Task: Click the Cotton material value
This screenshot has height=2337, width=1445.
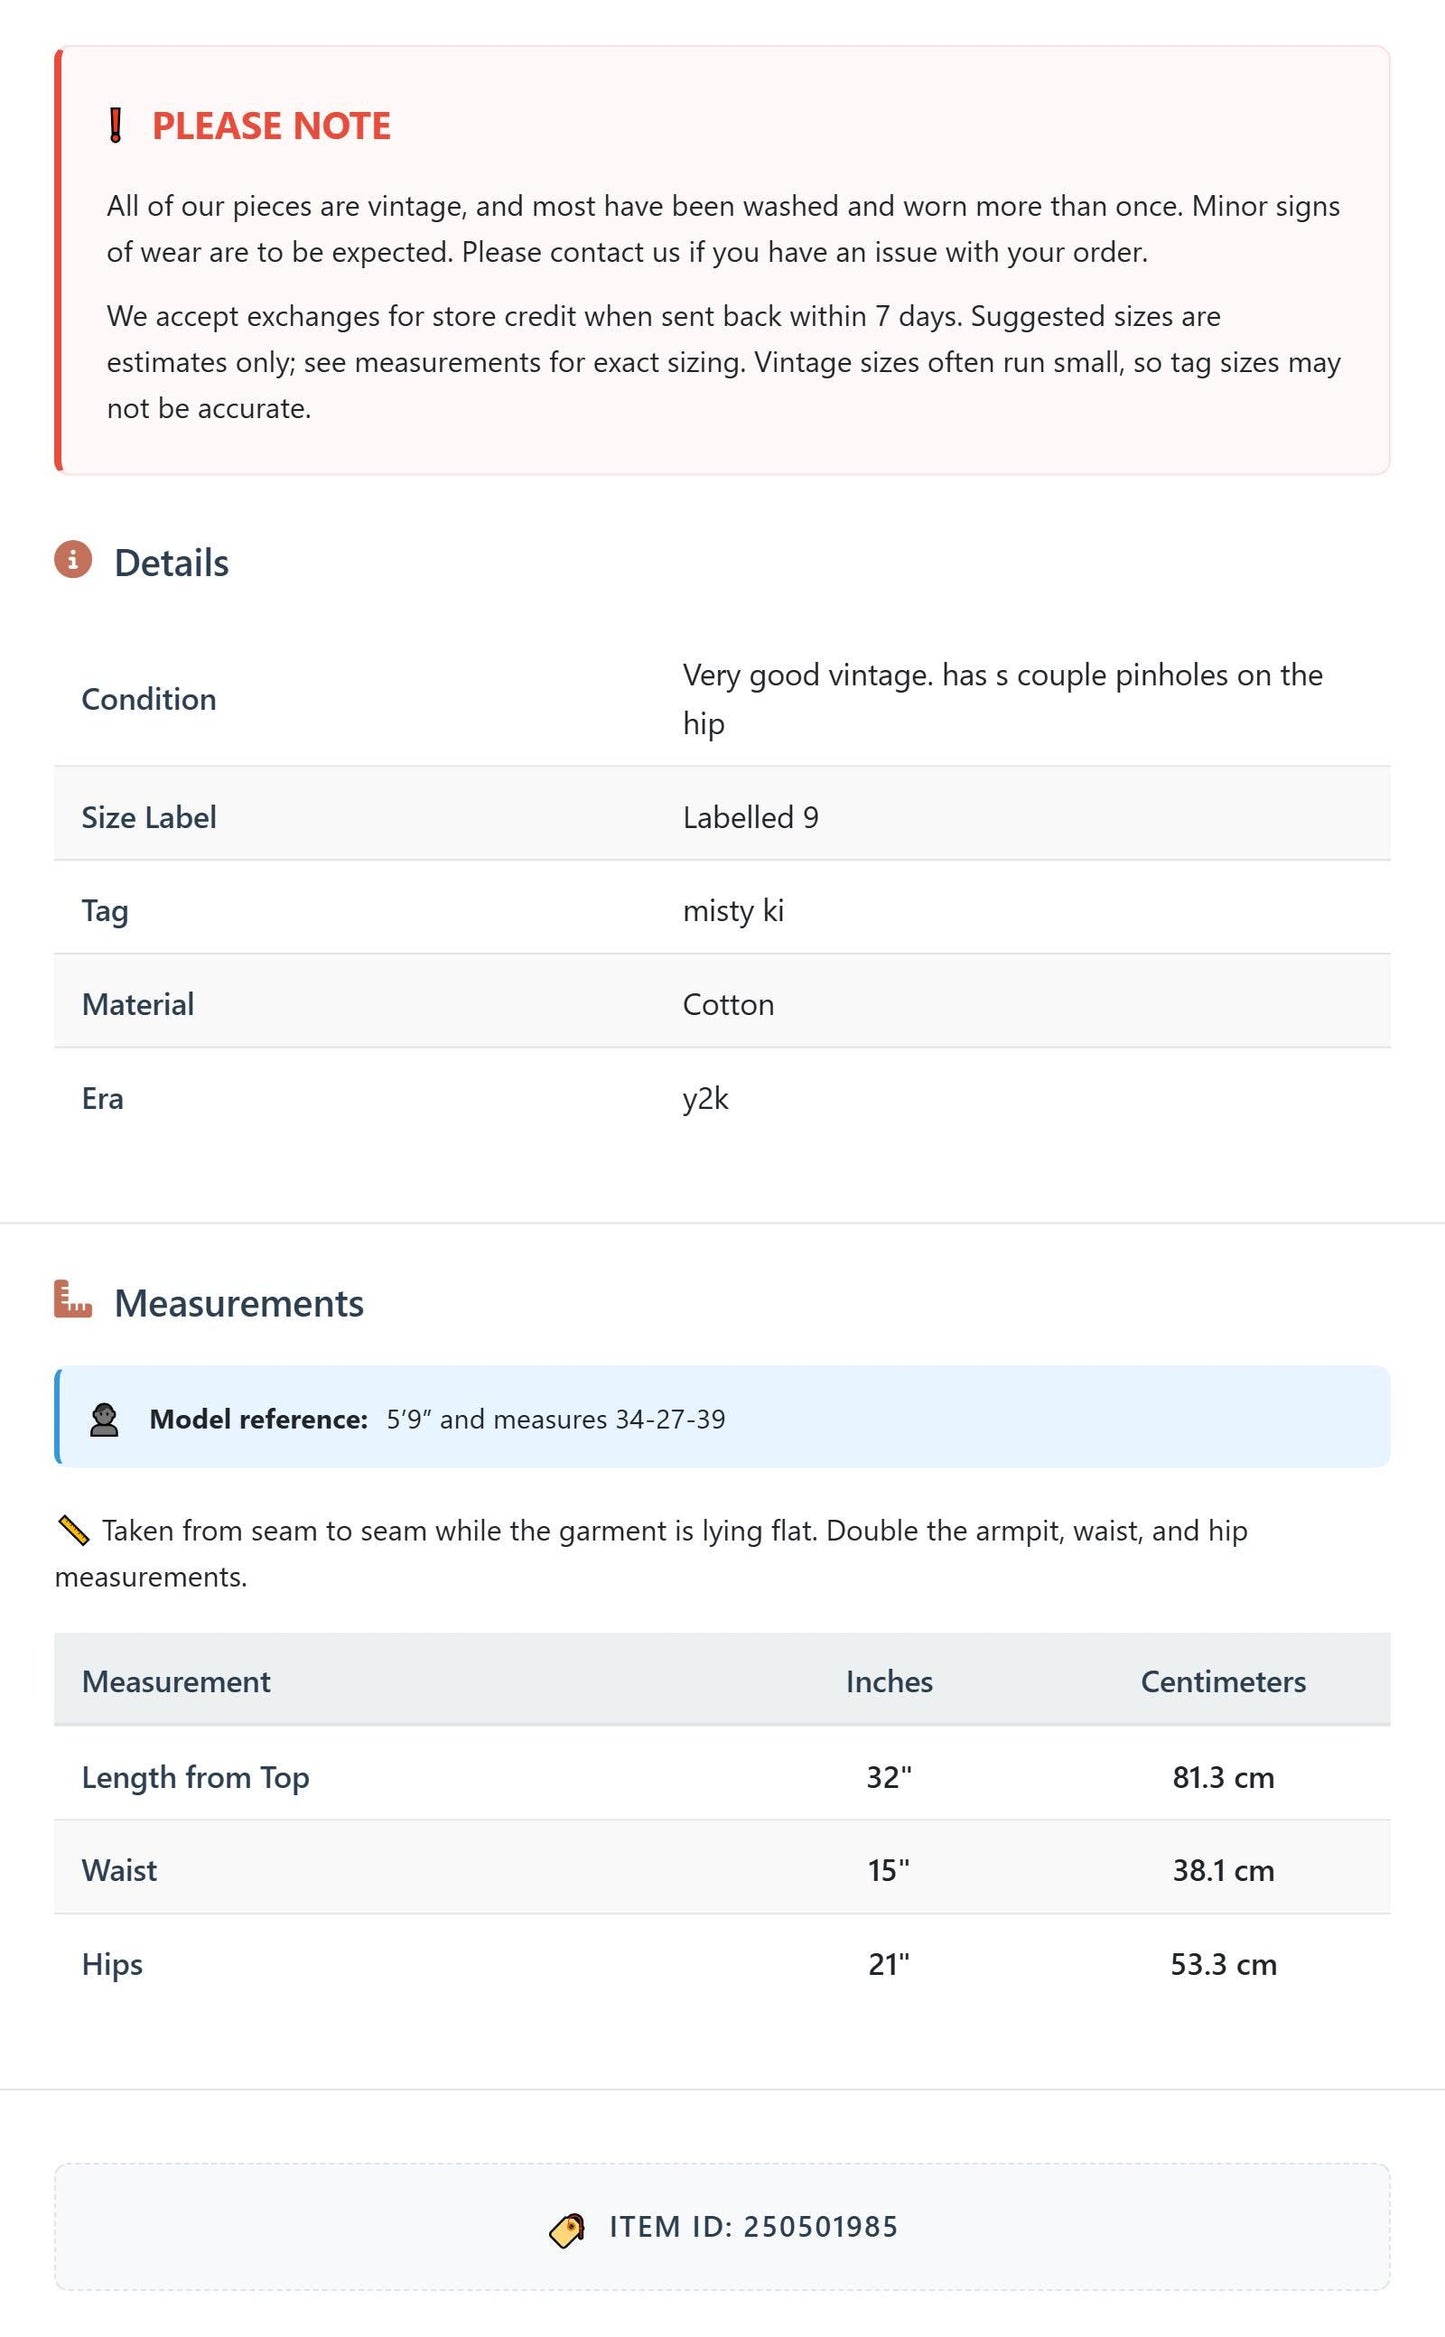Action: click(x=728, y=1005)
